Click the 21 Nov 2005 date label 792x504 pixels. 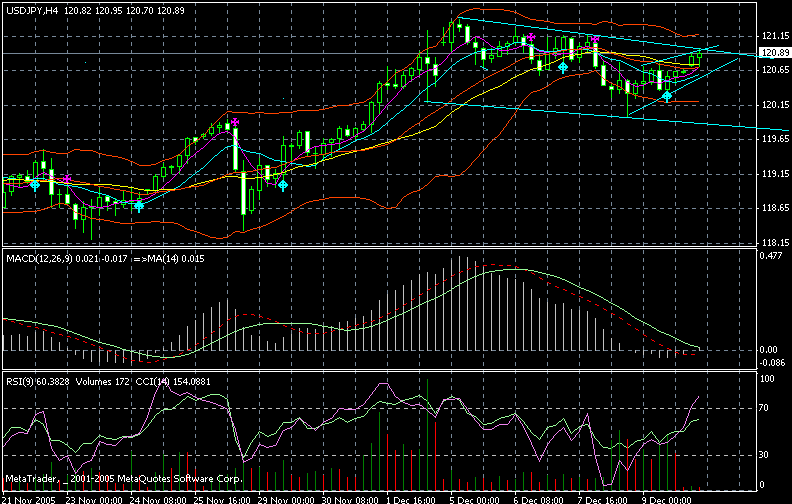28,499
